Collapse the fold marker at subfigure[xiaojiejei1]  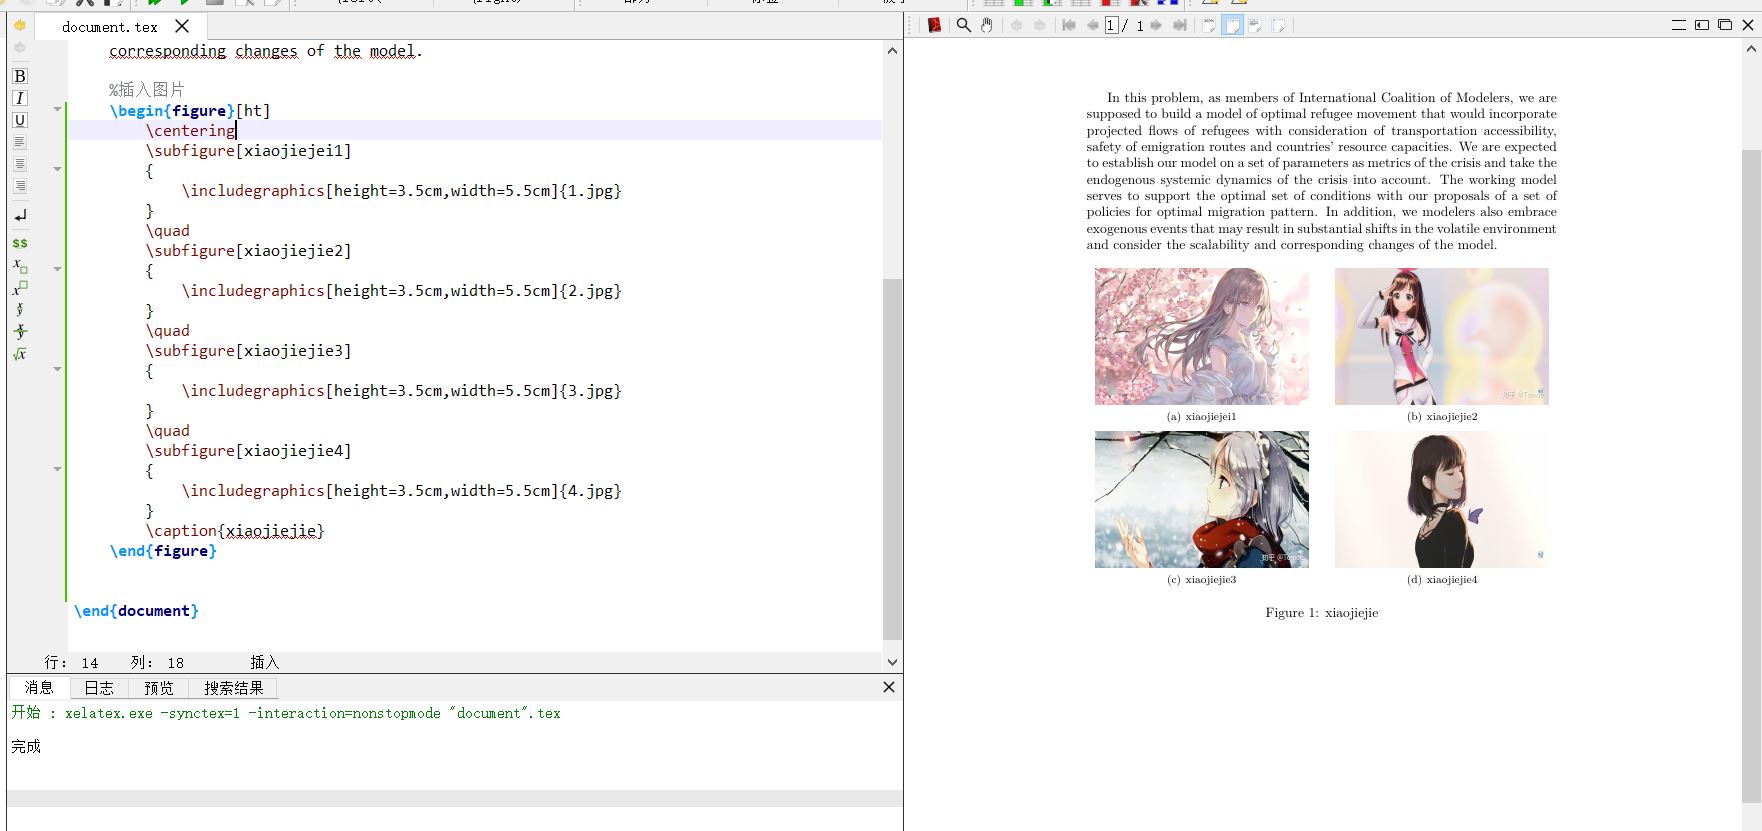click(x=57, y=169)
